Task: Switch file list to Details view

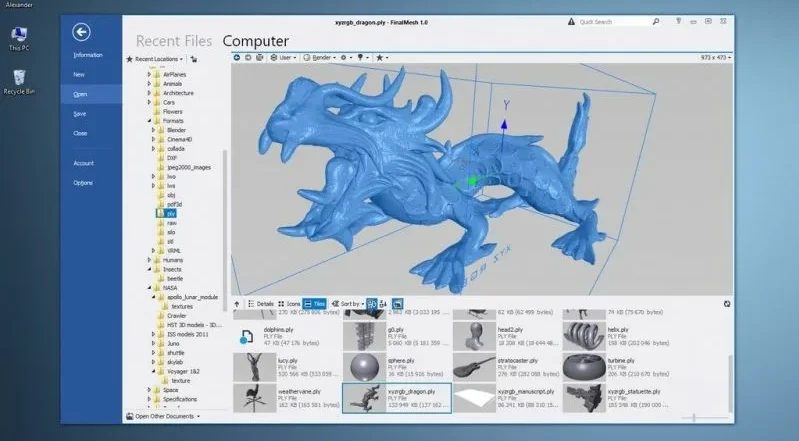Action: pyautogui.click(x=261, y=304)
